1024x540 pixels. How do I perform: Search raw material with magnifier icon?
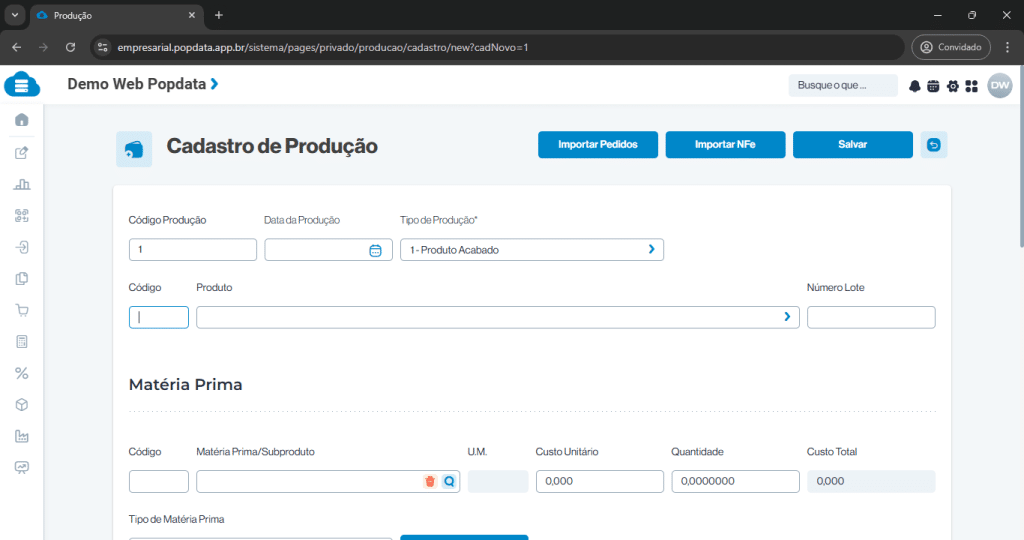coord(449,481)
